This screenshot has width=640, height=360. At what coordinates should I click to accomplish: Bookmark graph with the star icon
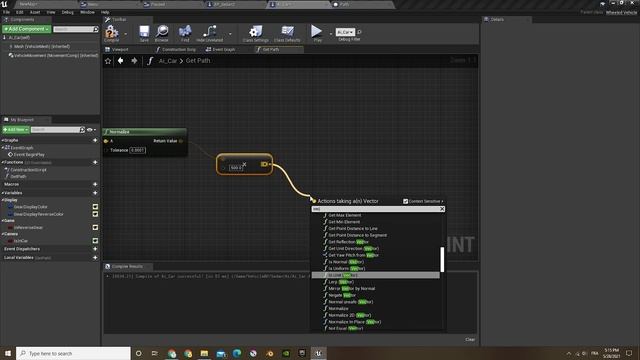click(108, 61)
